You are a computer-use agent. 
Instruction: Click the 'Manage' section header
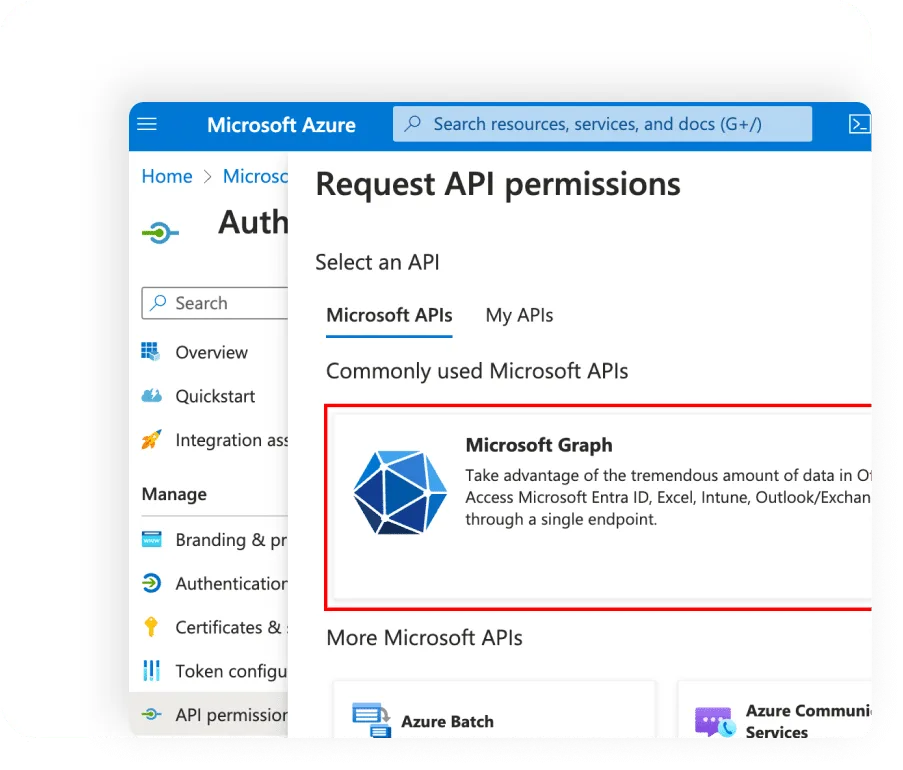tap(174, 494)
